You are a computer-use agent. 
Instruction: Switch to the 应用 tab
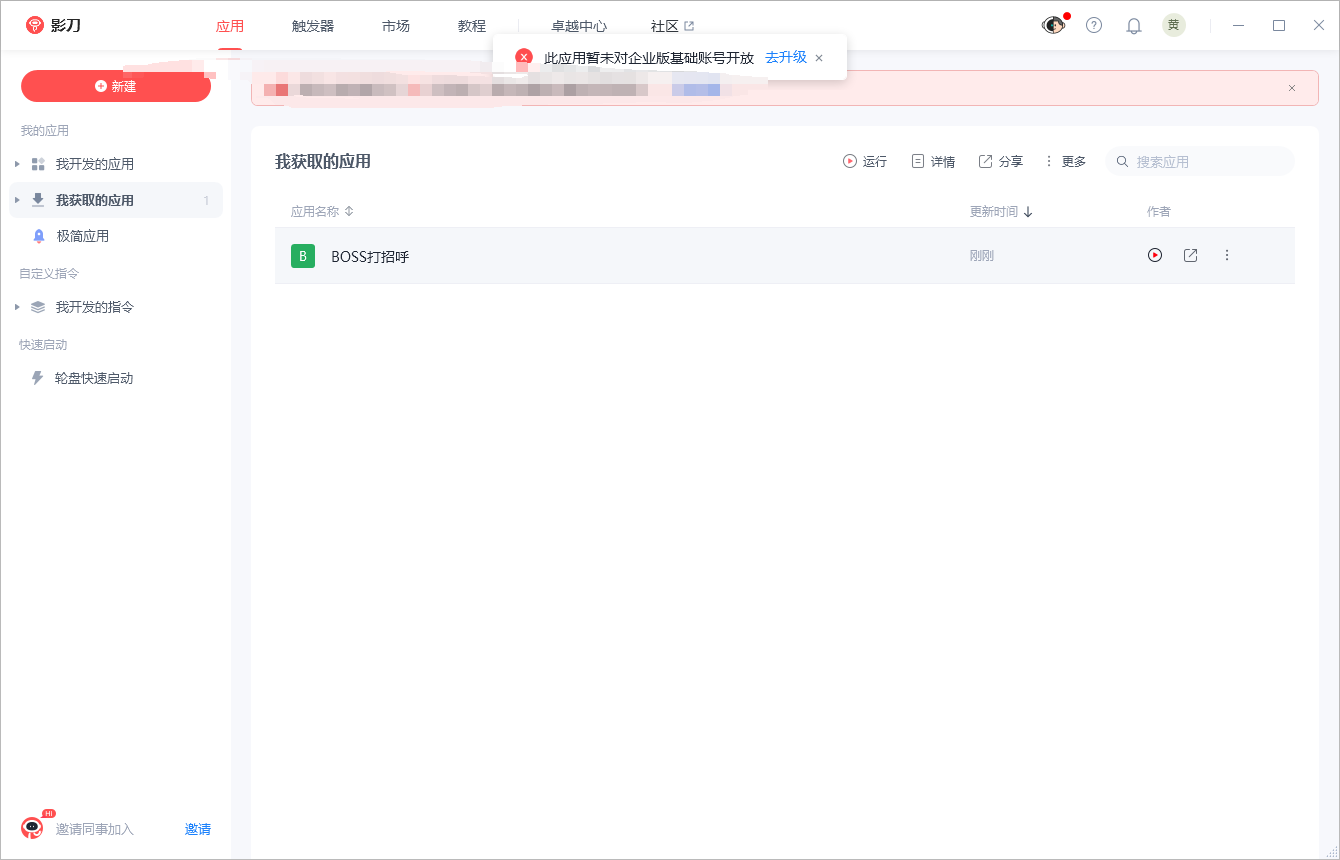[230, 26]
